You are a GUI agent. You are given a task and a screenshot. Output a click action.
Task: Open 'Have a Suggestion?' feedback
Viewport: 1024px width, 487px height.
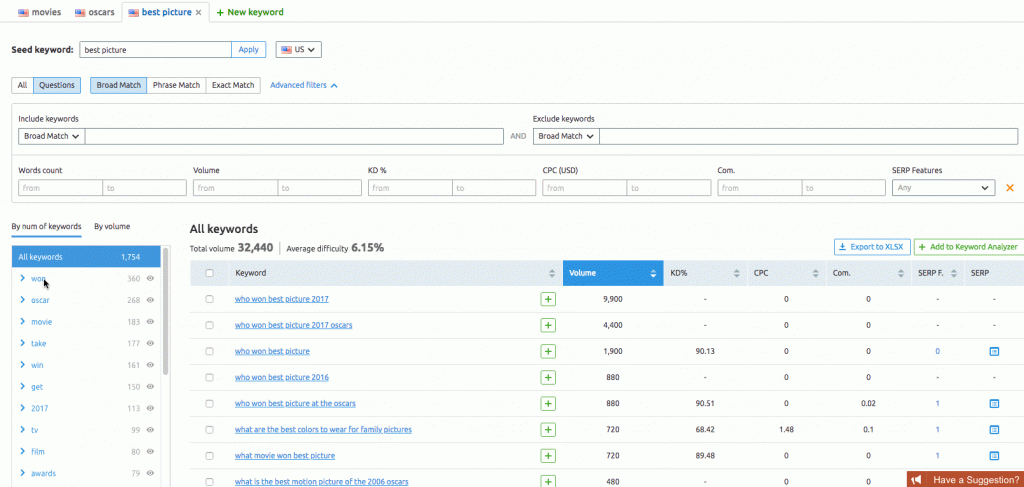point(965,479)
